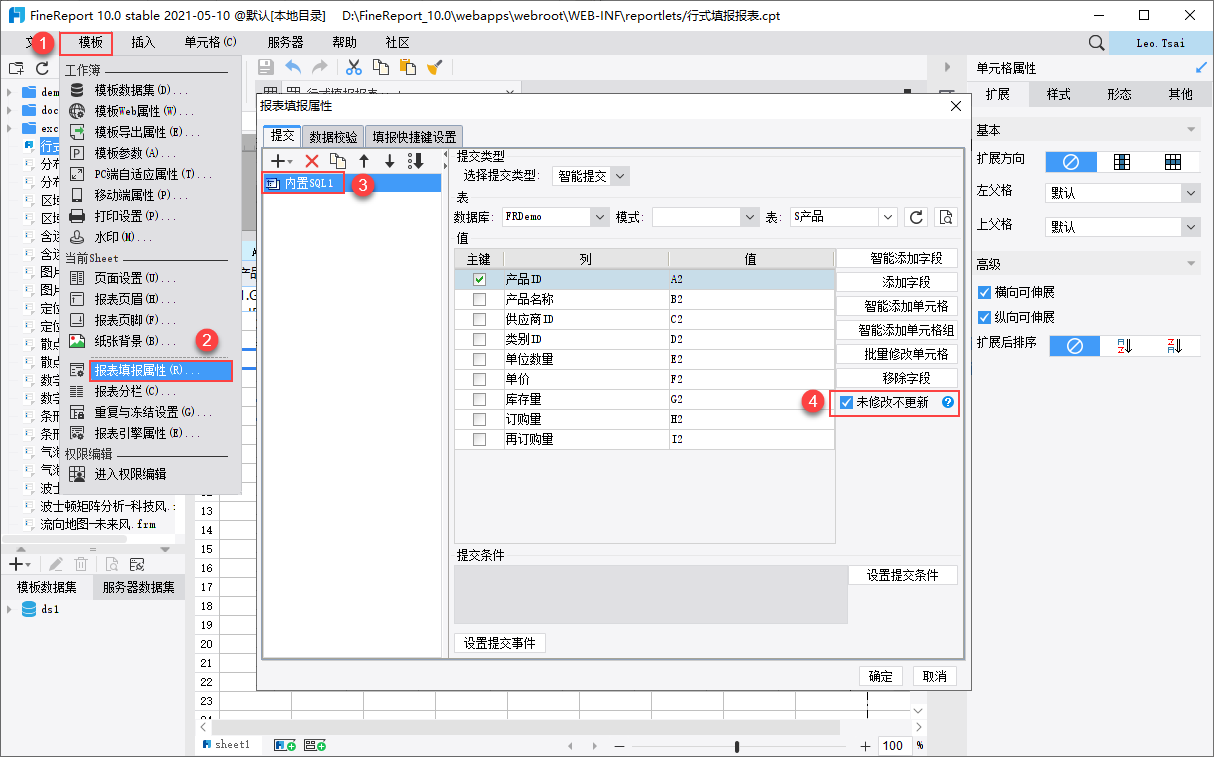Expand the 左父格 dropdown
The width and height of the screenshot is (1214, 757).
[x=1189, y=193]
